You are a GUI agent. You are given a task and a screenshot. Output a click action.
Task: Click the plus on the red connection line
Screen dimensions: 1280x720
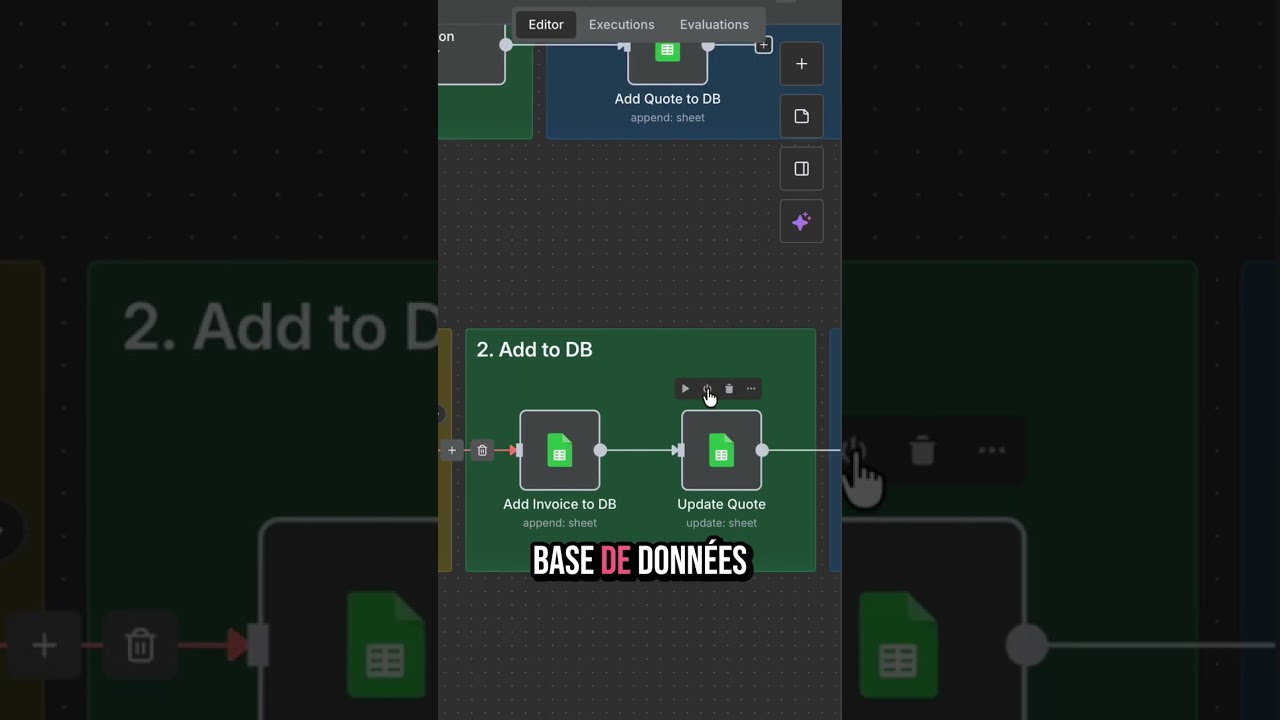452,450
